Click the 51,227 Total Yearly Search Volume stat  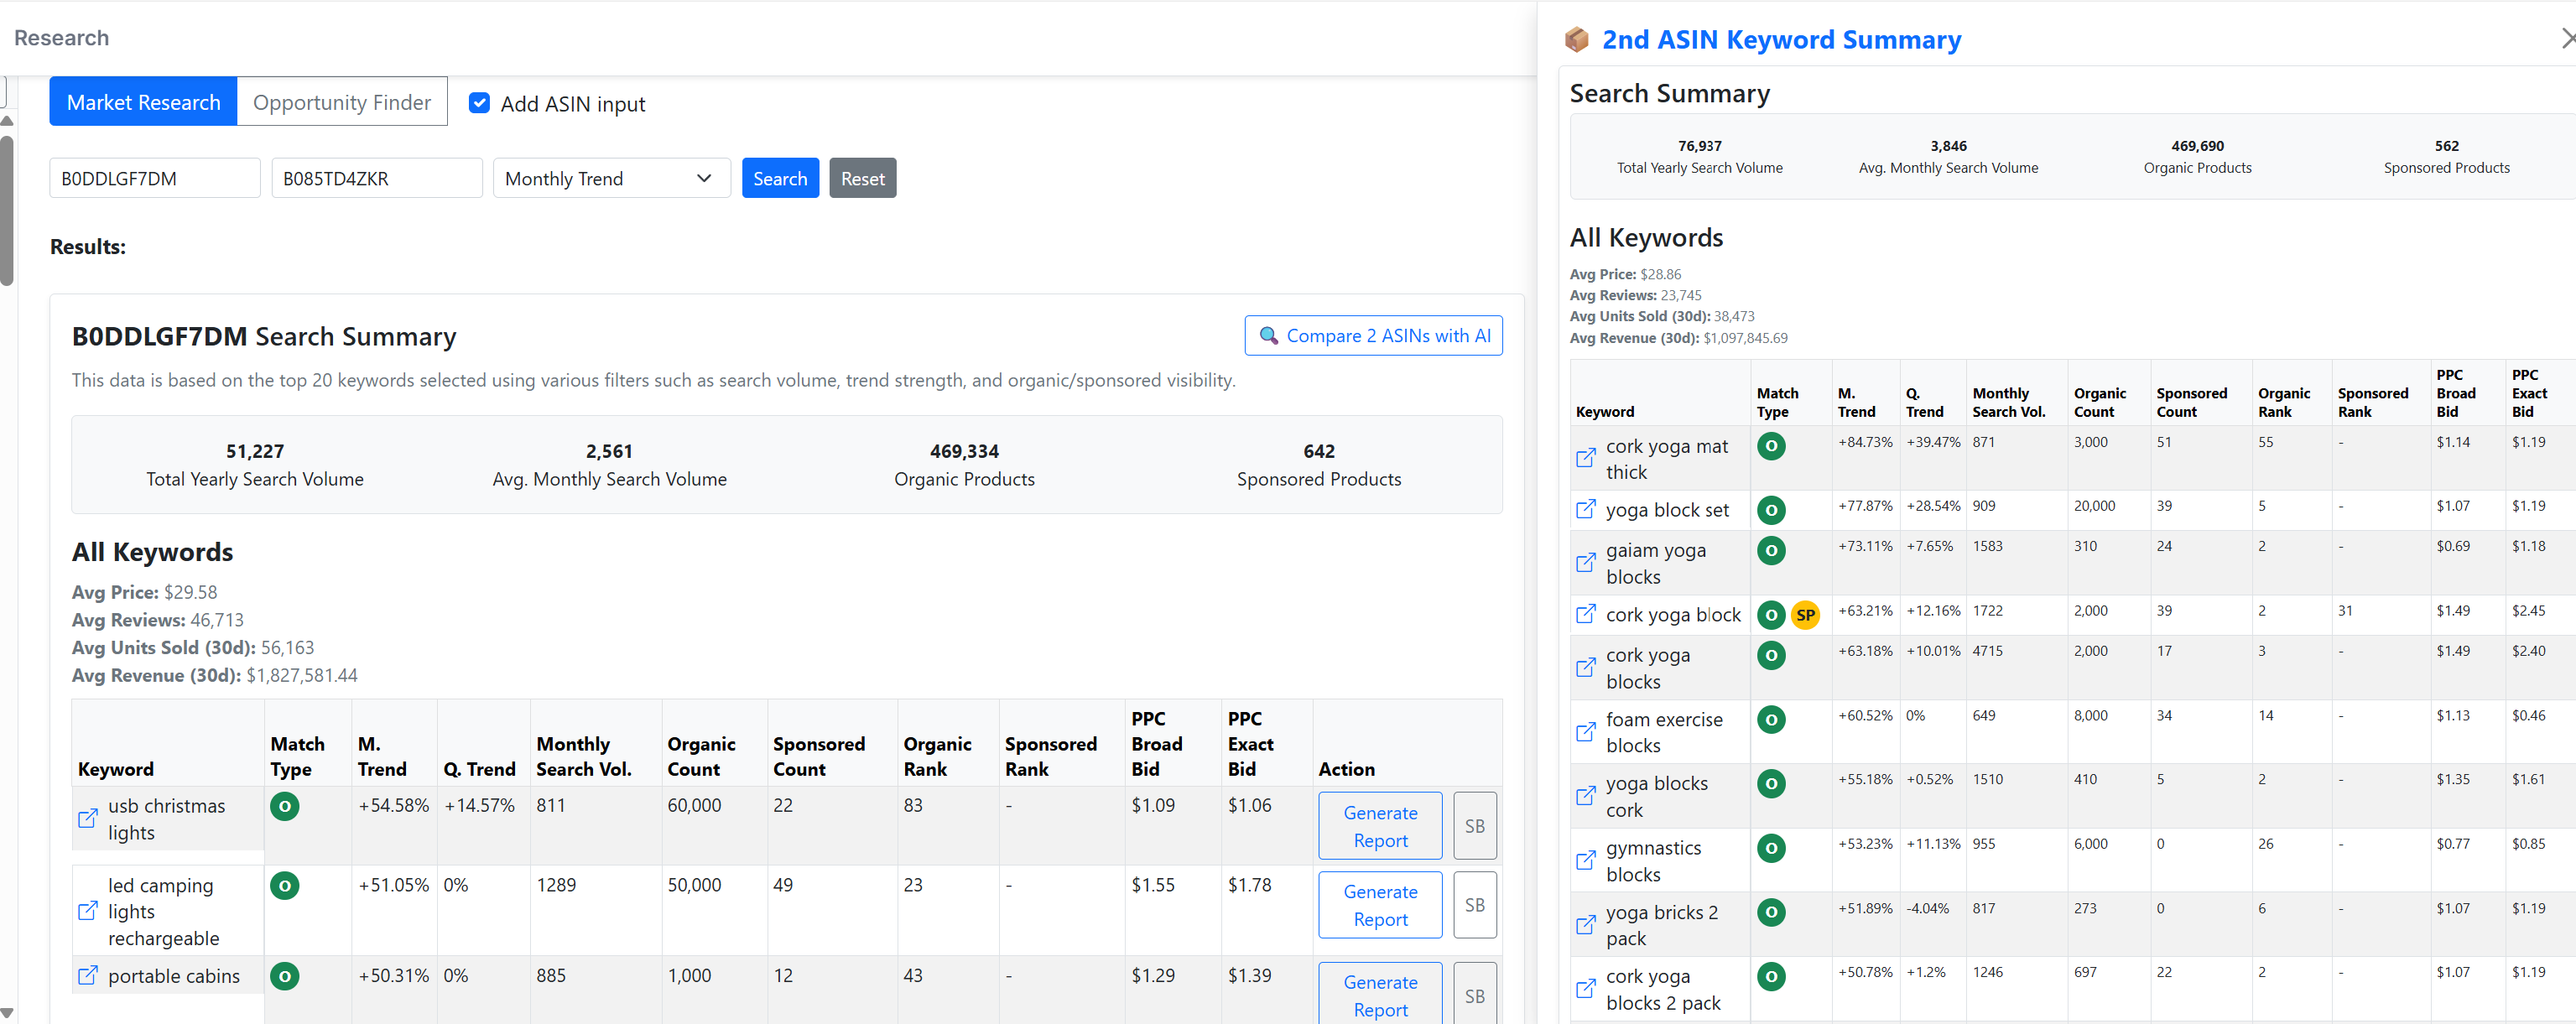(x=255, y=465)
